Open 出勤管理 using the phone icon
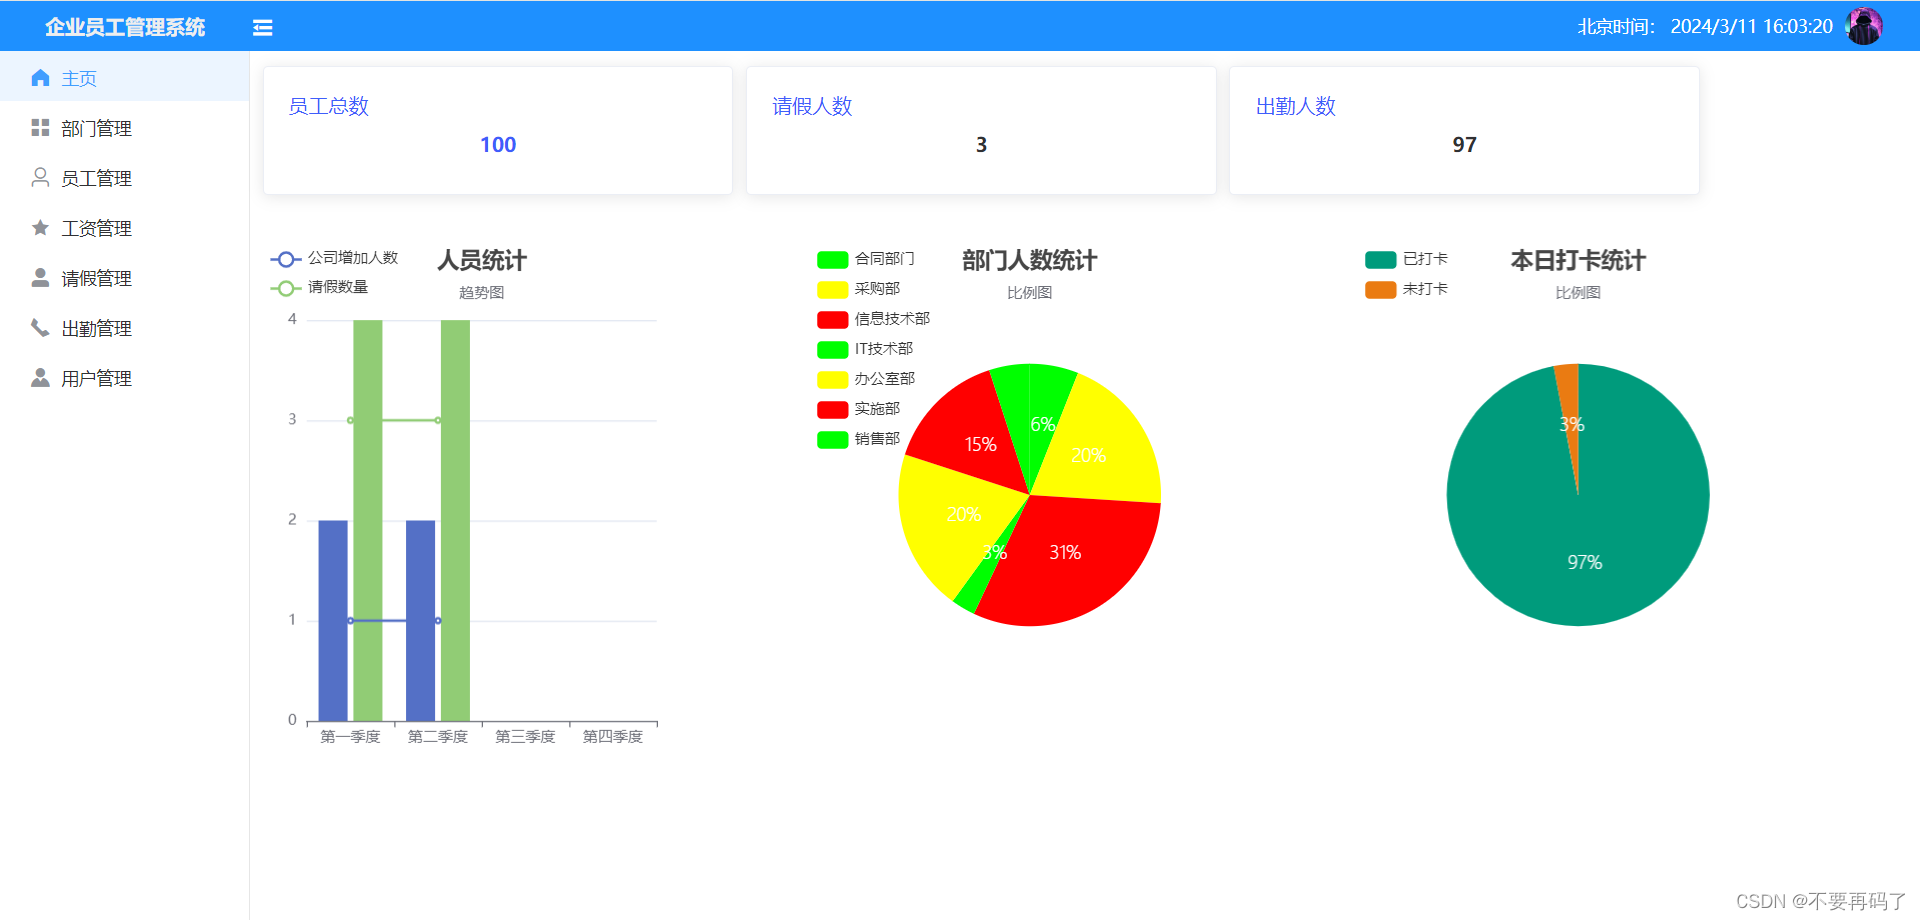The image size is (1920, 920). point(40,327)
